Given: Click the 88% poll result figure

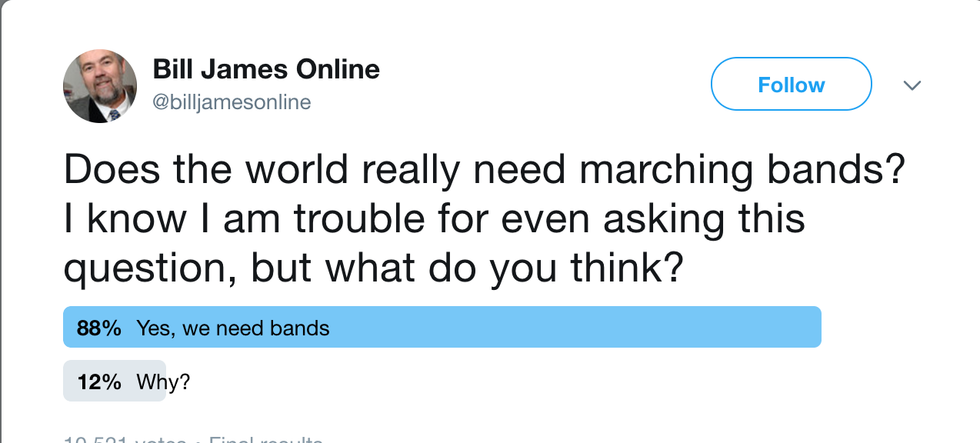Looking at the screenshot, I should (98, 328).
